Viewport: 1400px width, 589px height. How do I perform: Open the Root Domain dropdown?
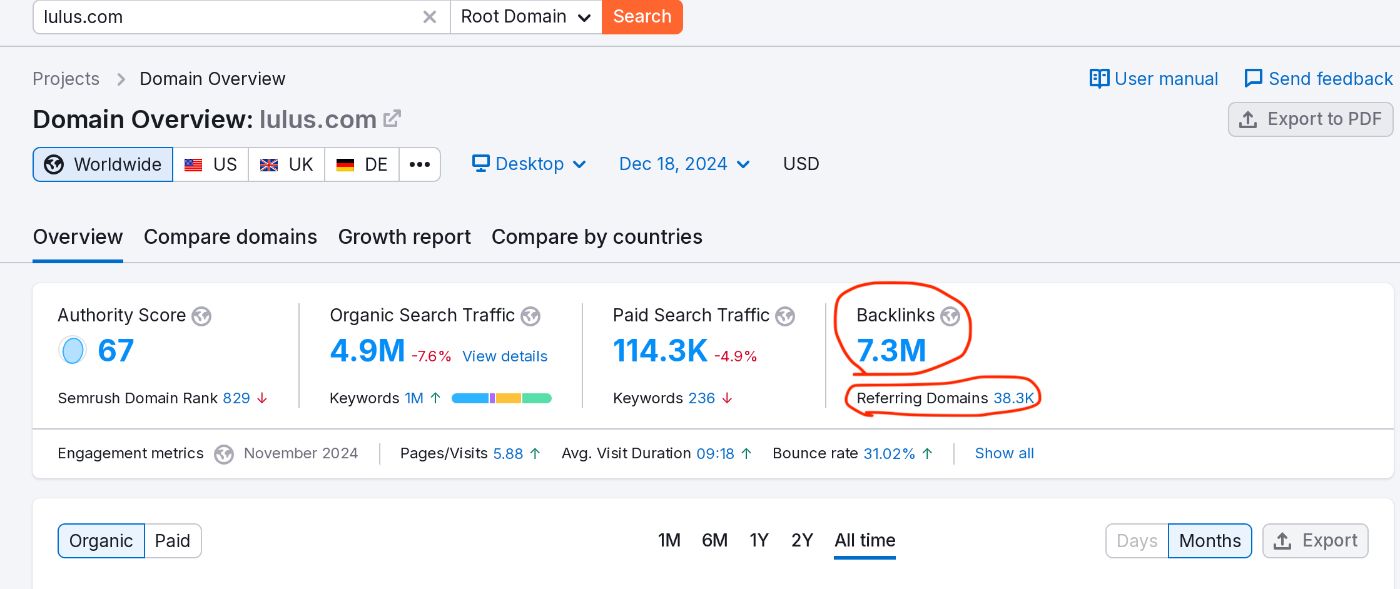pyautogui.click(x=525, y=16)
